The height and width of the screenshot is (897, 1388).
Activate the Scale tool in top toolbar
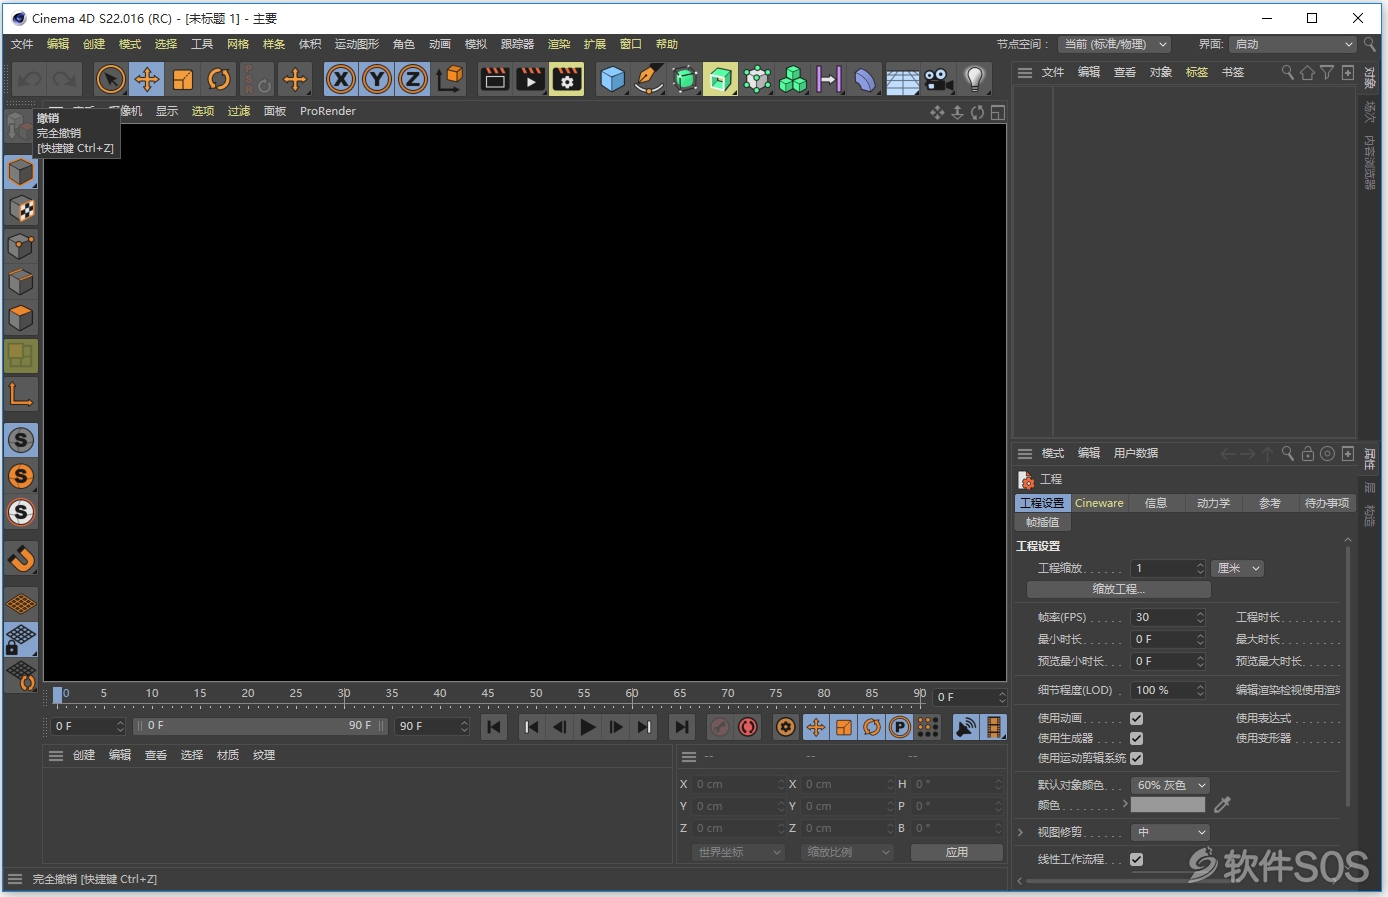click(183, 79)
